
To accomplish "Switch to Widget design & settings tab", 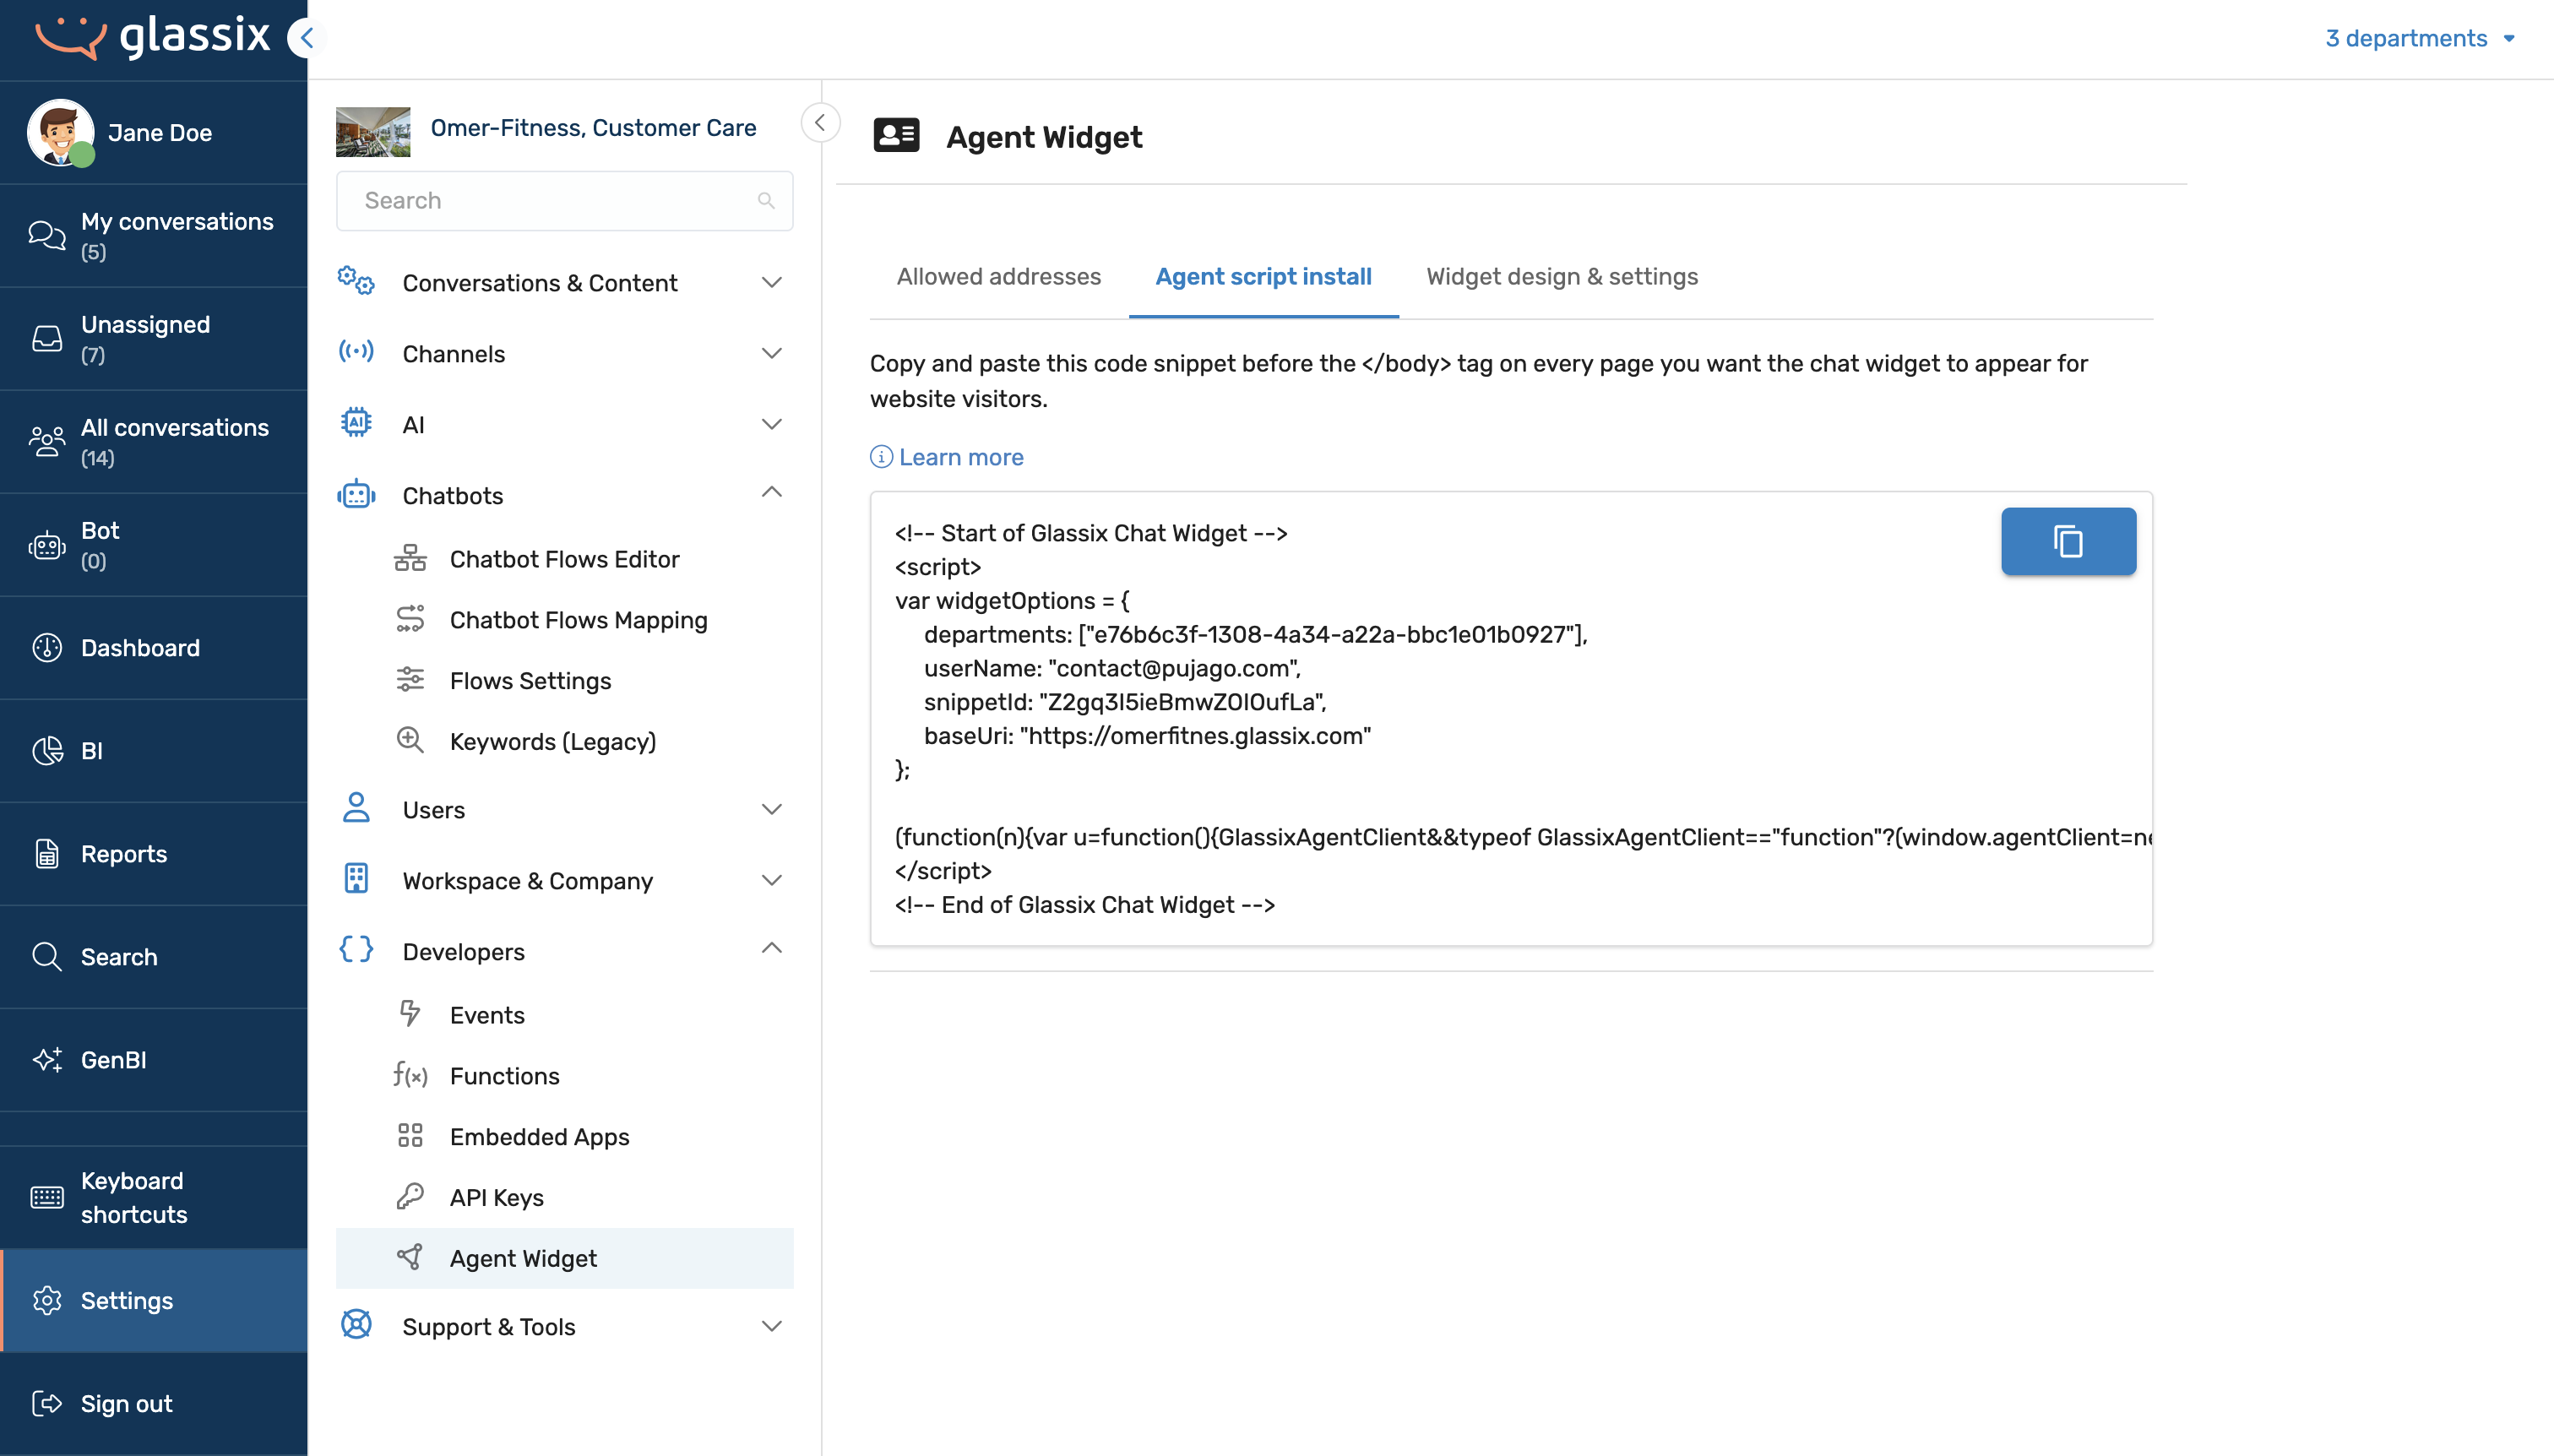I will click(1562, 277).
